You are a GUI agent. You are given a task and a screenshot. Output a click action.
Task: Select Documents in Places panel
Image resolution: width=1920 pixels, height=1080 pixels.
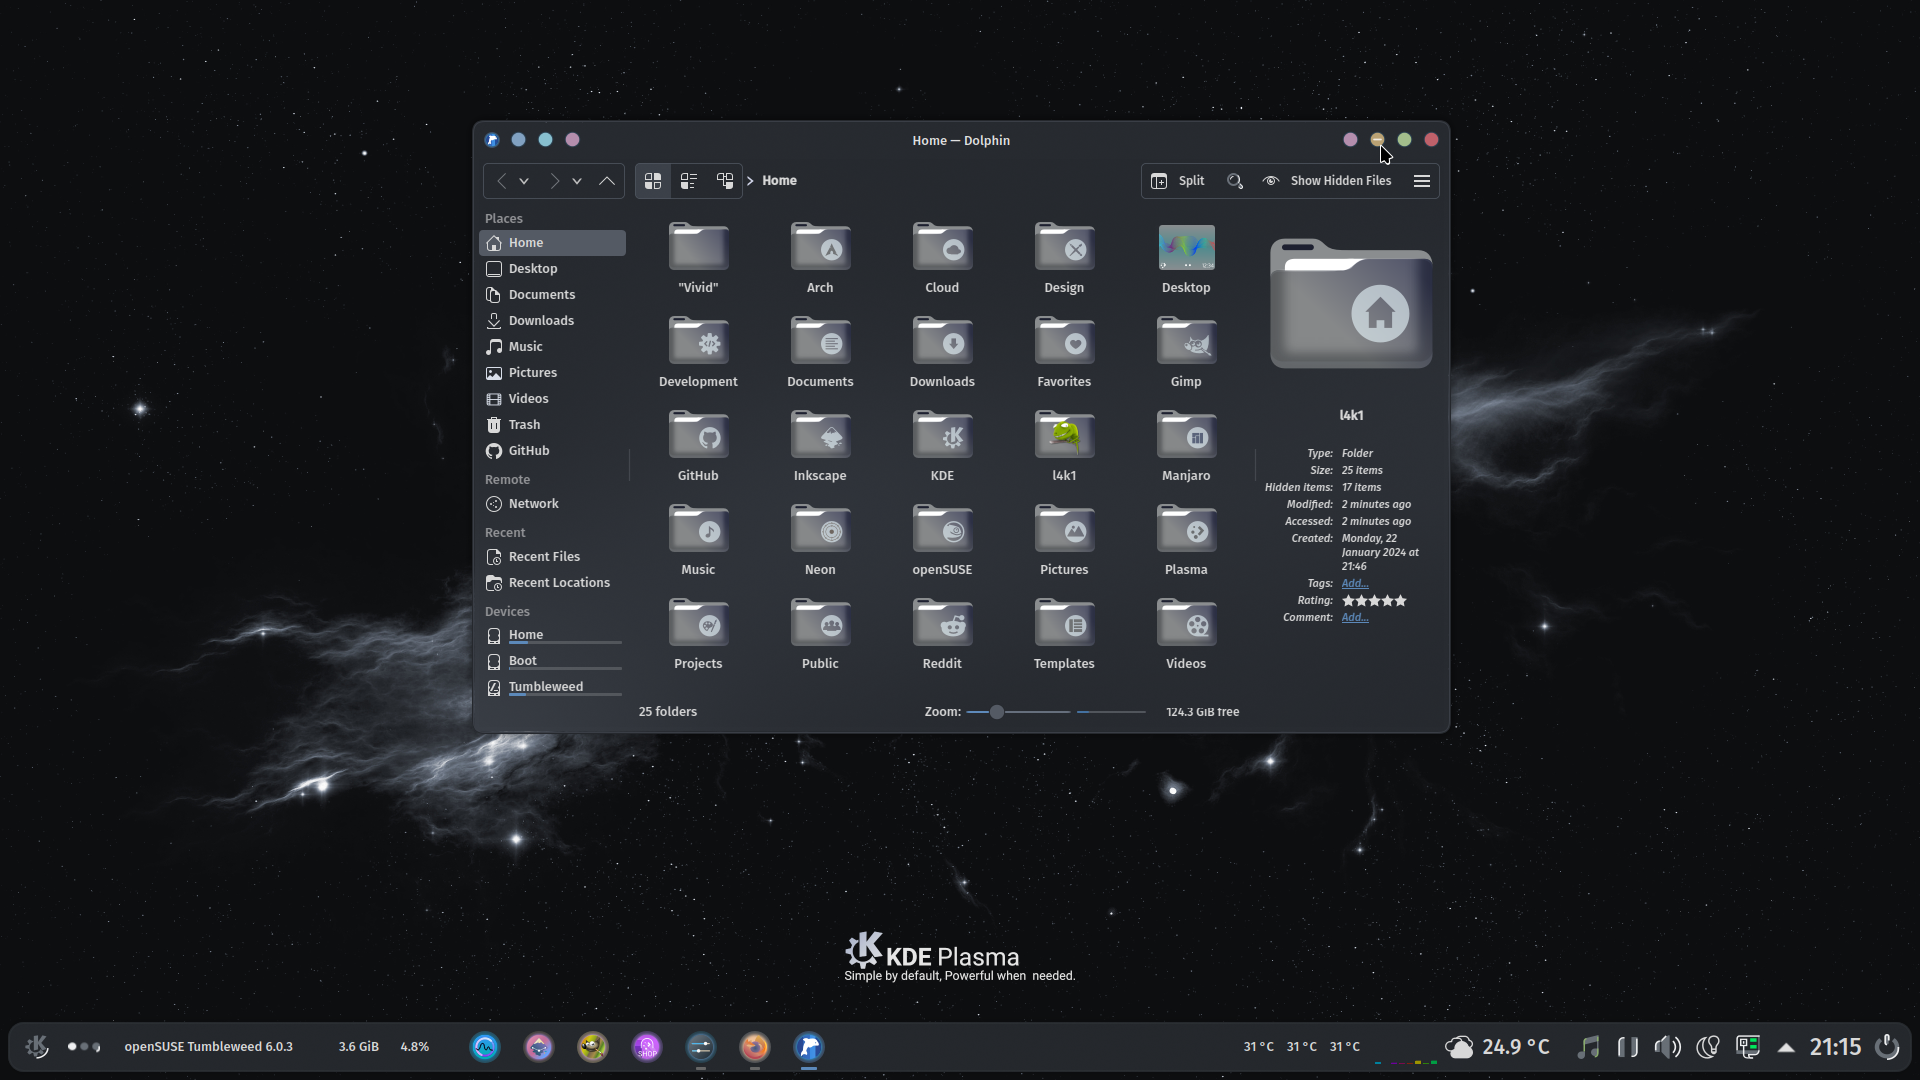(x=552, y=295)
